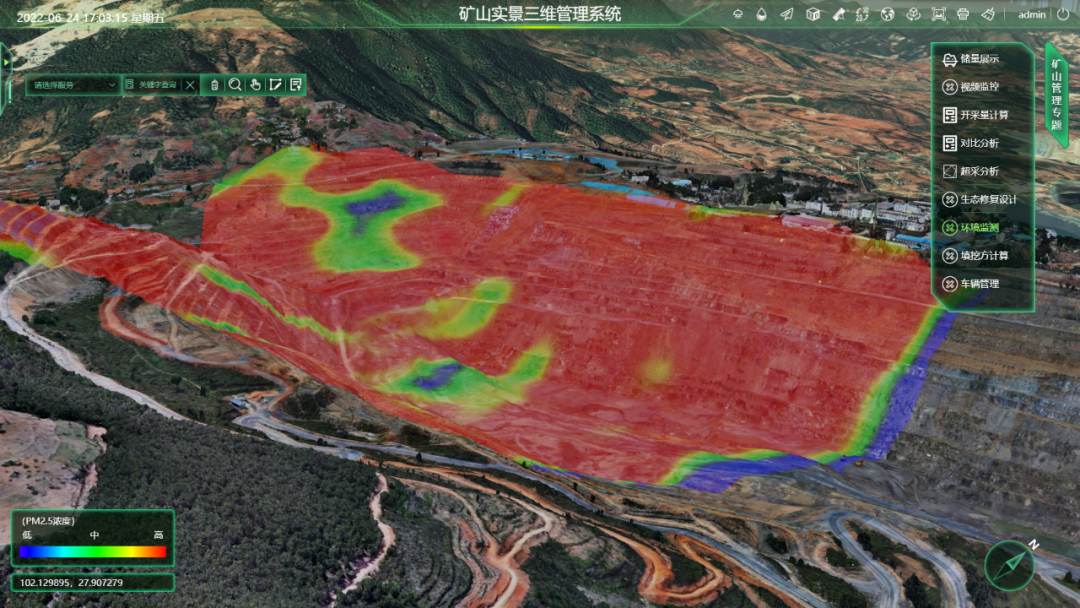This screenshot has width=1080, height=608.
Task: Toggle the 2D/3D switch icon
Action: coord(862,14)
